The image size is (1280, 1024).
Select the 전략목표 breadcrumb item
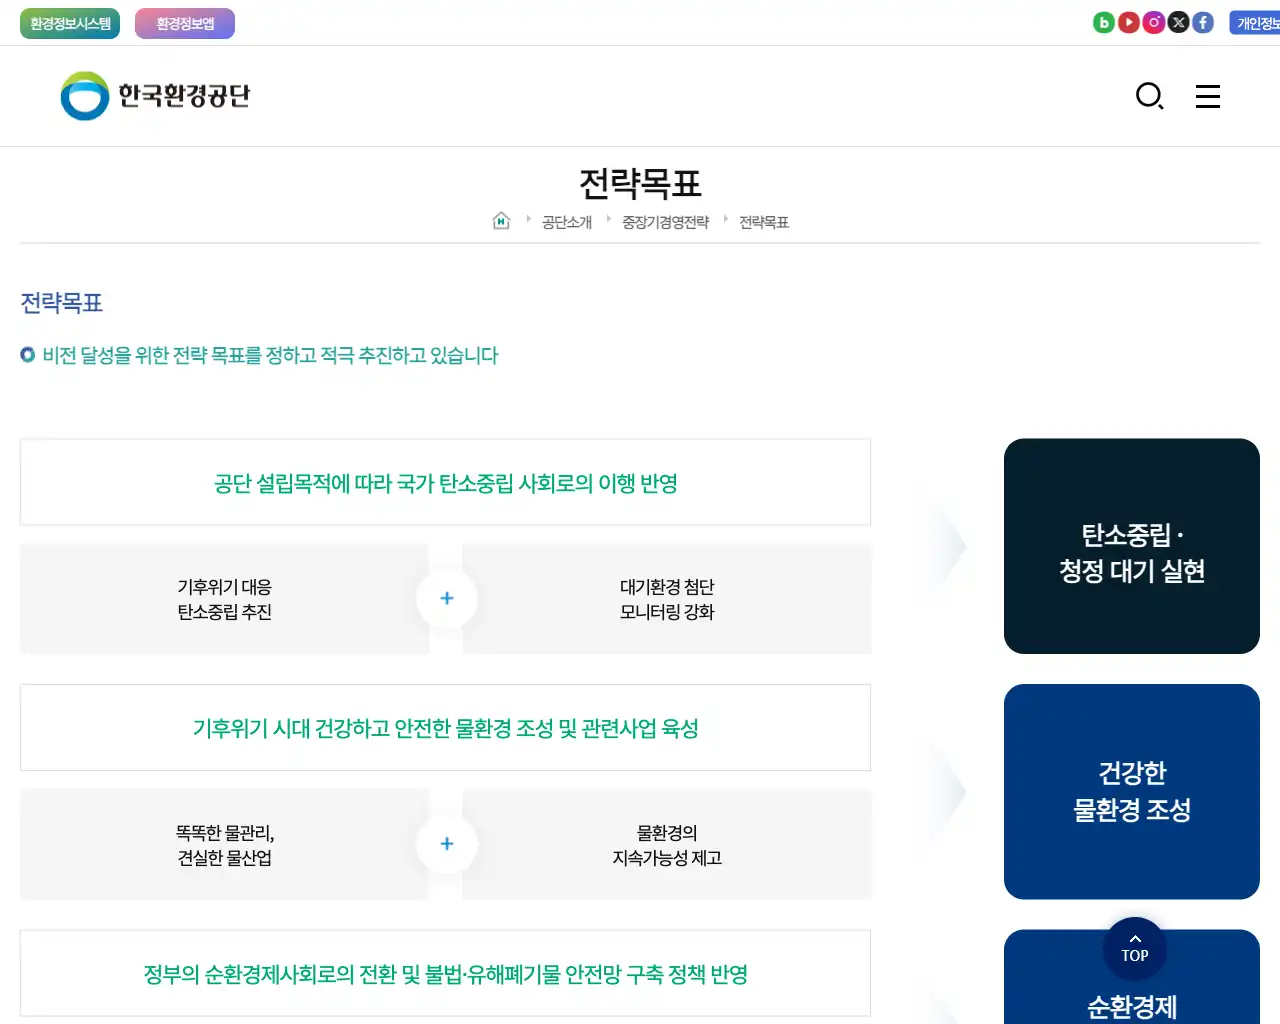[x=763, y=222]
